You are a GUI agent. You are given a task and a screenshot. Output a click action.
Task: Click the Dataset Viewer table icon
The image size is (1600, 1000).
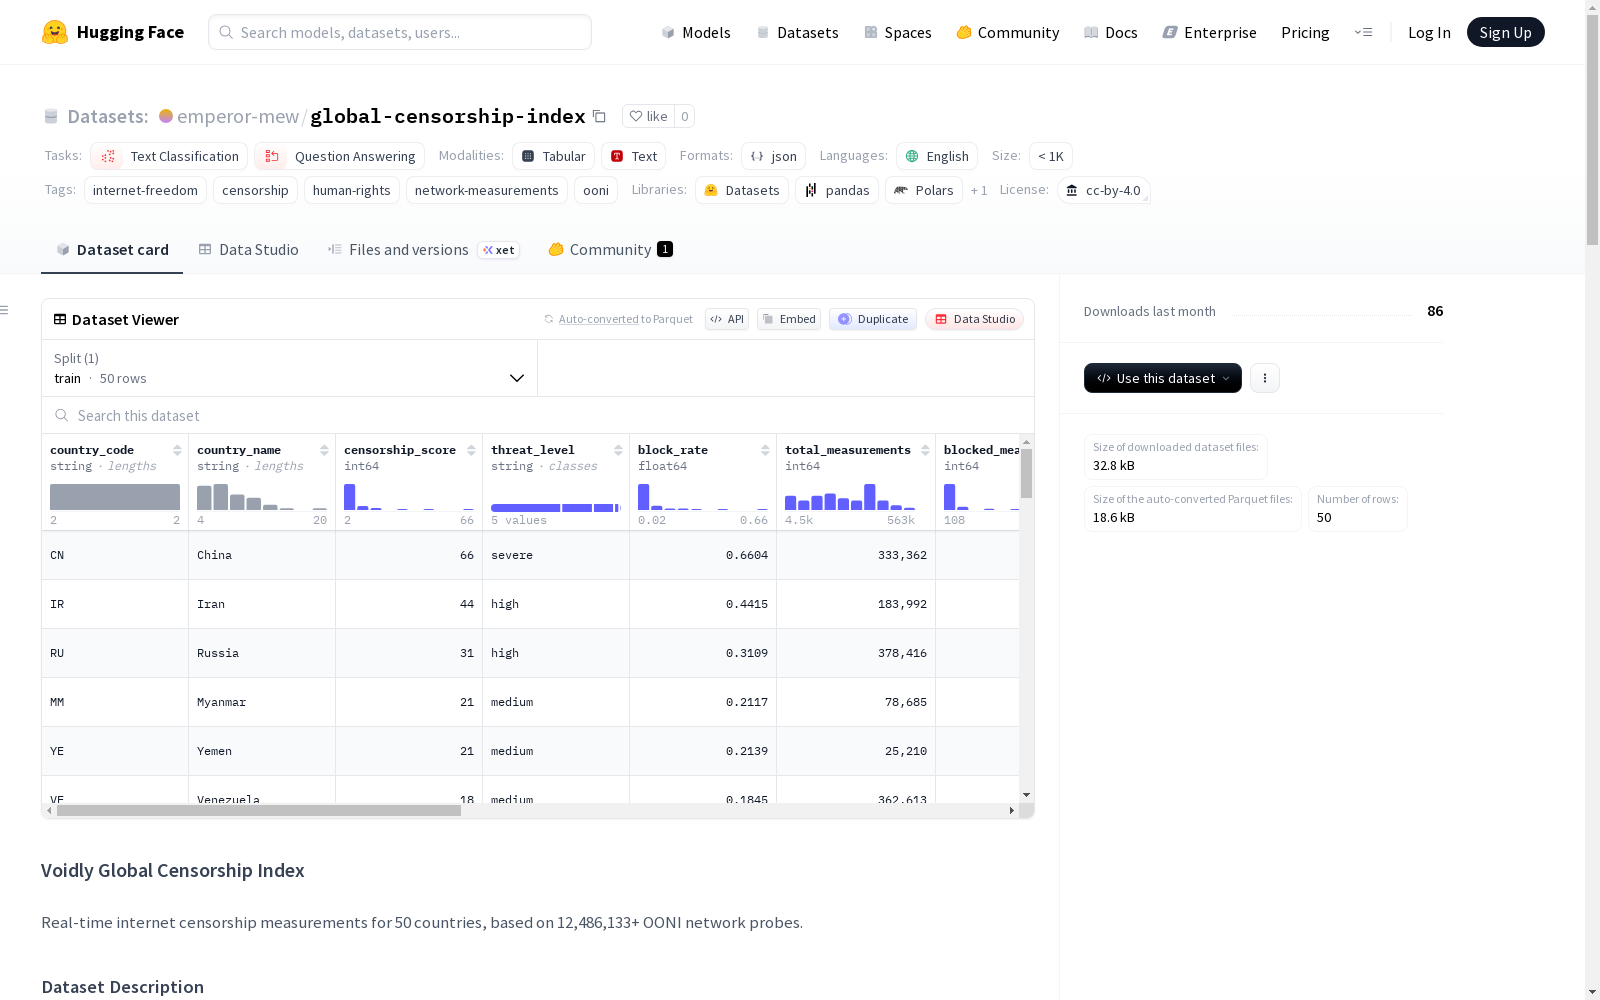[x=60, y=319]
